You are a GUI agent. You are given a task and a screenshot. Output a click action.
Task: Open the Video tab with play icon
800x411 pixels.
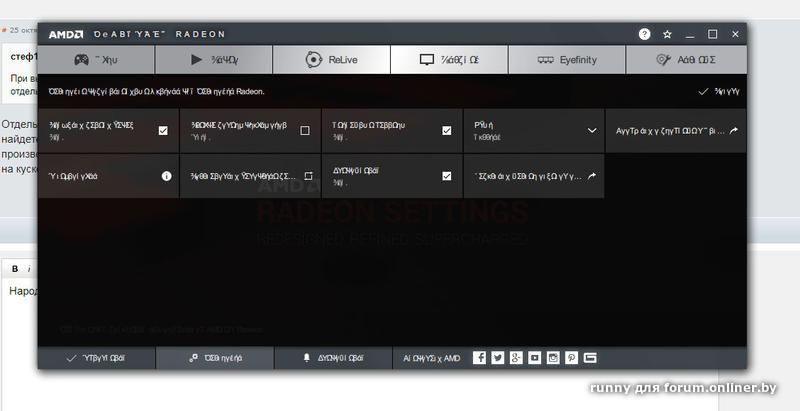pos(214,60)
